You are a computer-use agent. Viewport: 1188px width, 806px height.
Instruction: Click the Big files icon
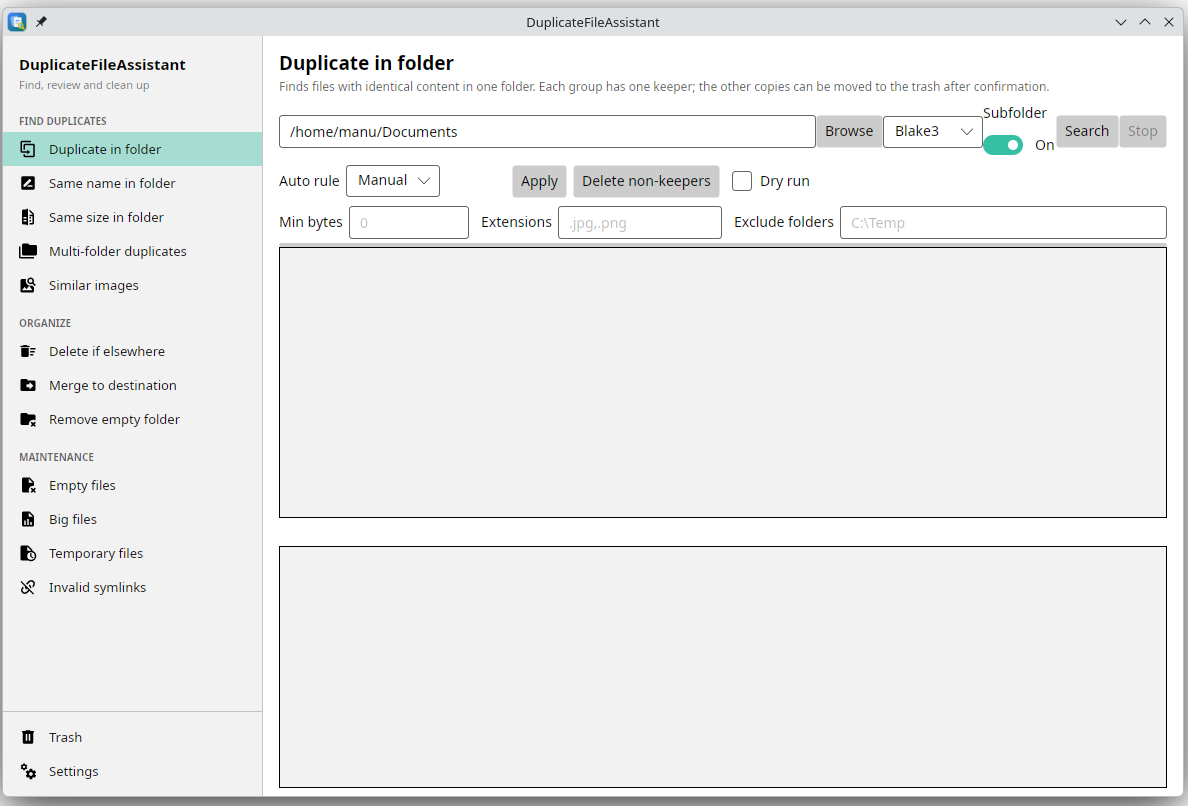coord(28,520)
